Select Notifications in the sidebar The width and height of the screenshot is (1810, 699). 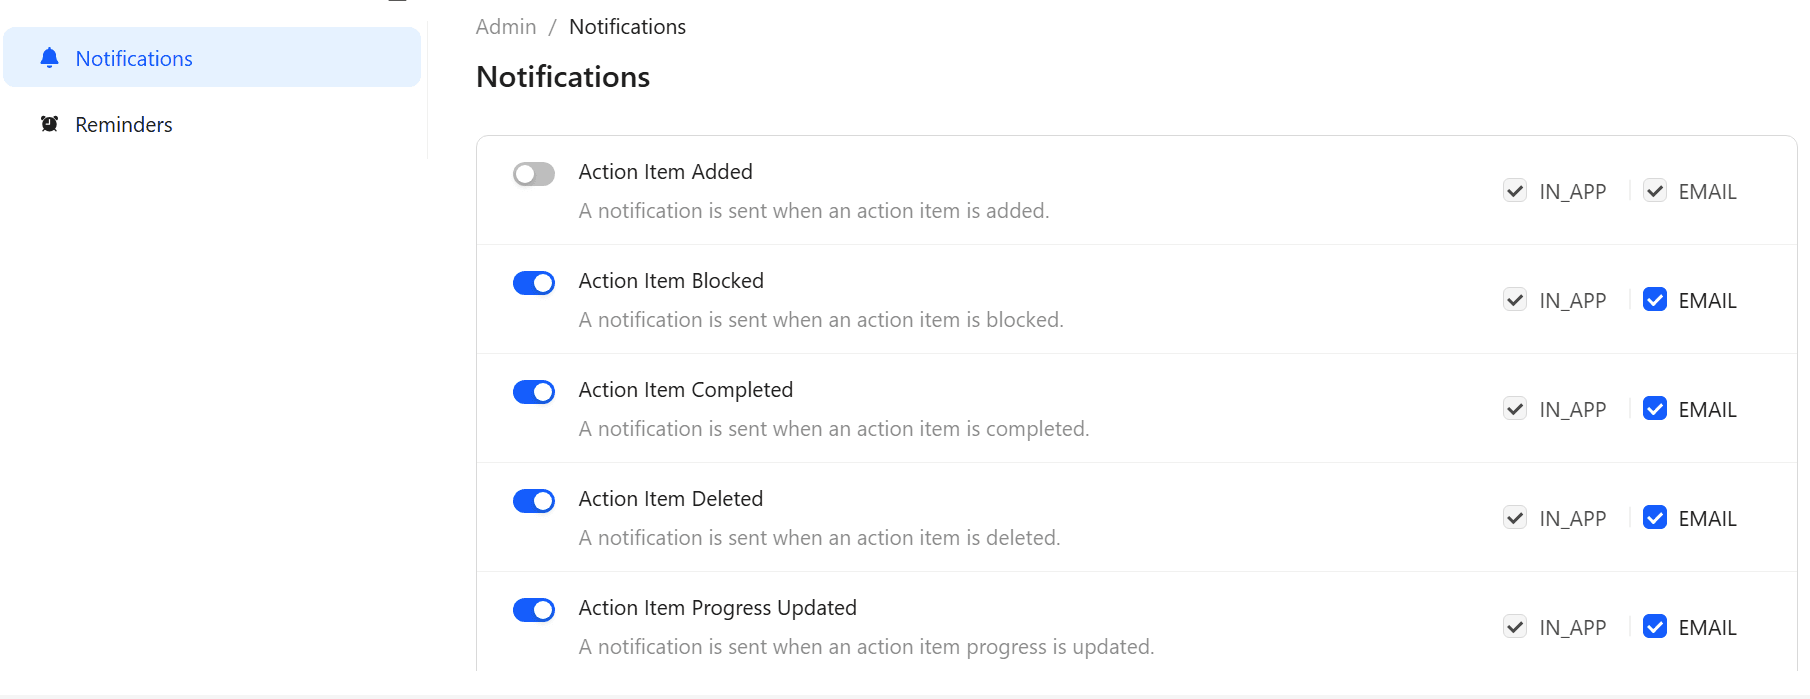point(134,58)
